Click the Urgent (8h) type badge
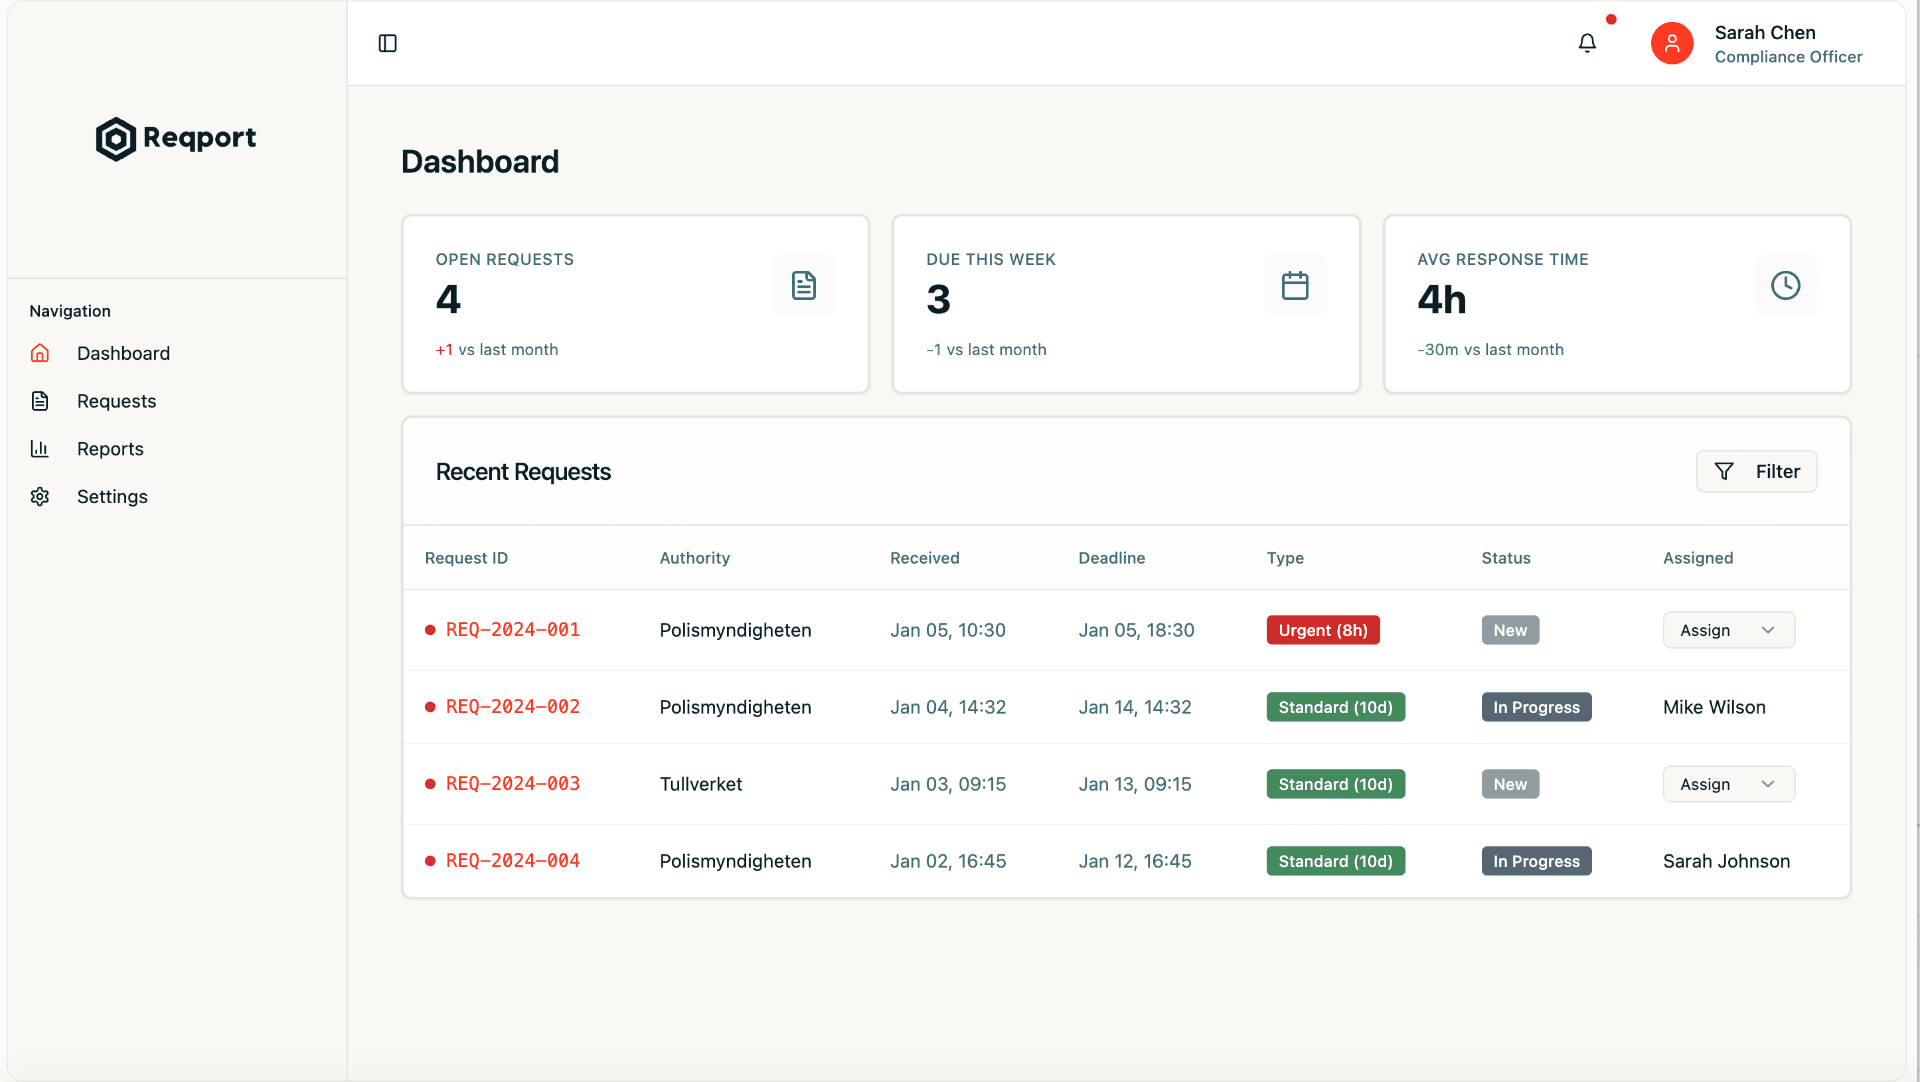 (1323, 630)
